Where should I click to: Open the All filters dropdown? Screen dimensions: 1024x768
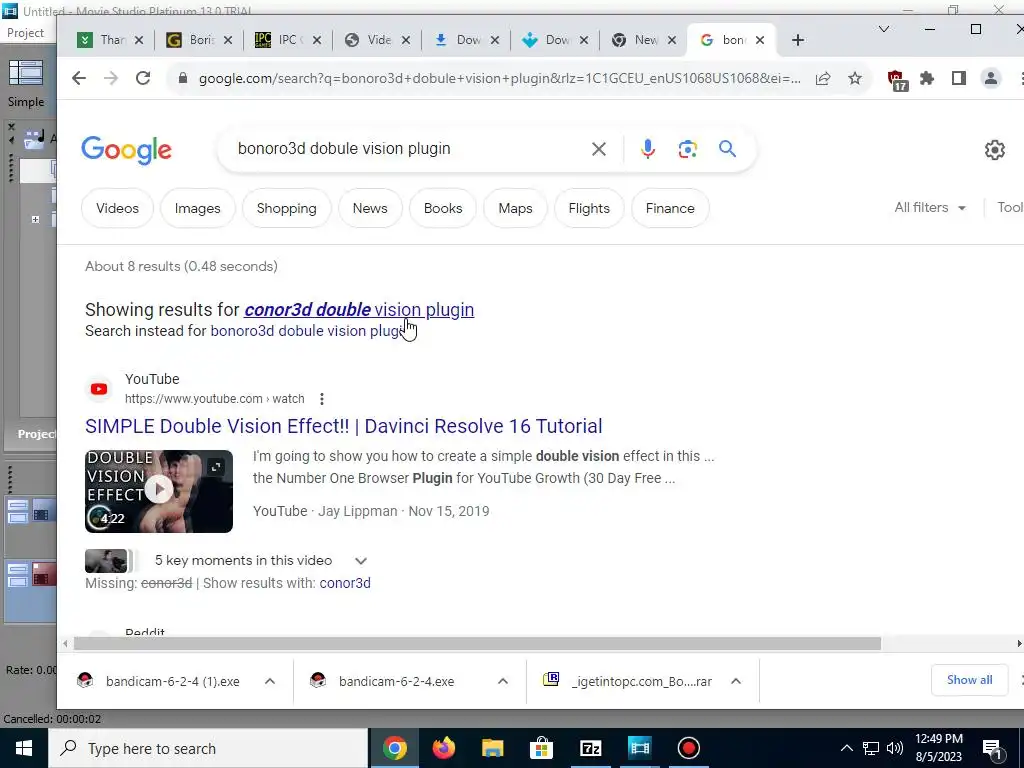click(x=929, y=208)
